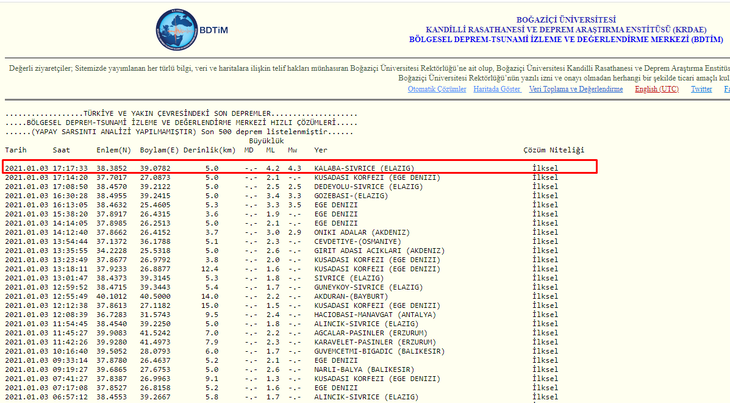Switch to English (UTC) version
The image size is (730, 403).
tap(656, 89)
